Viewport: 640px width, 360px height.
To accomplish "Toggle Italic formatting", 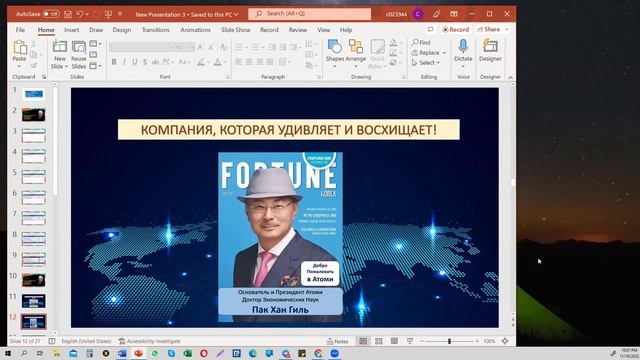I will point(124,62).
